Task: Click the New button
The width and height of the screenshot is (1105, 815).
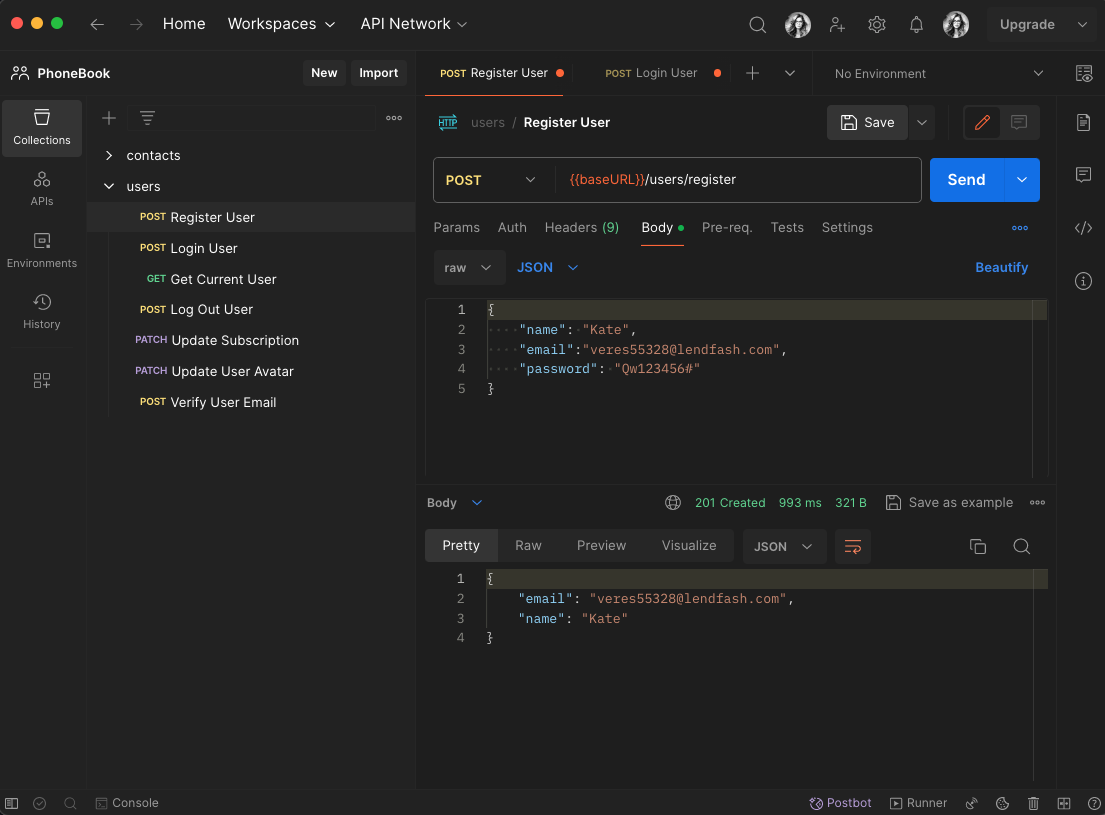Action: coord(324,73)
